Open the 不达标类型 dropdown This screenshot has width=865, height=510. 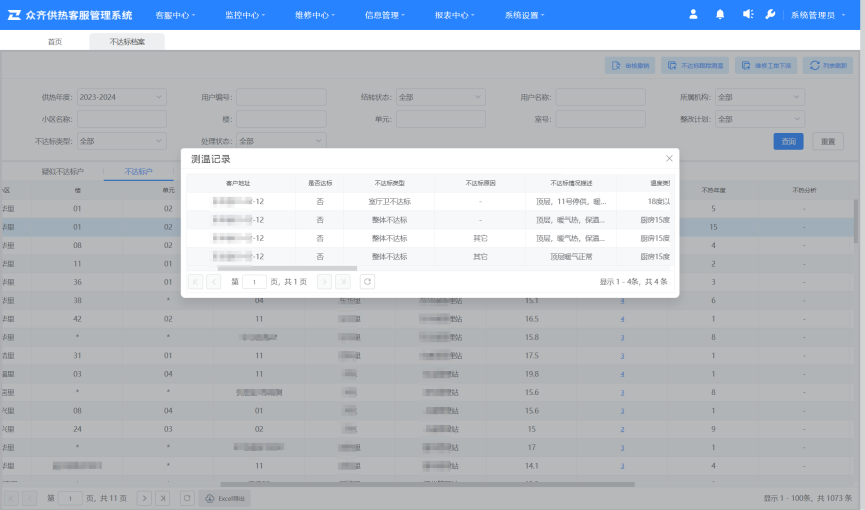pos(121,141)
